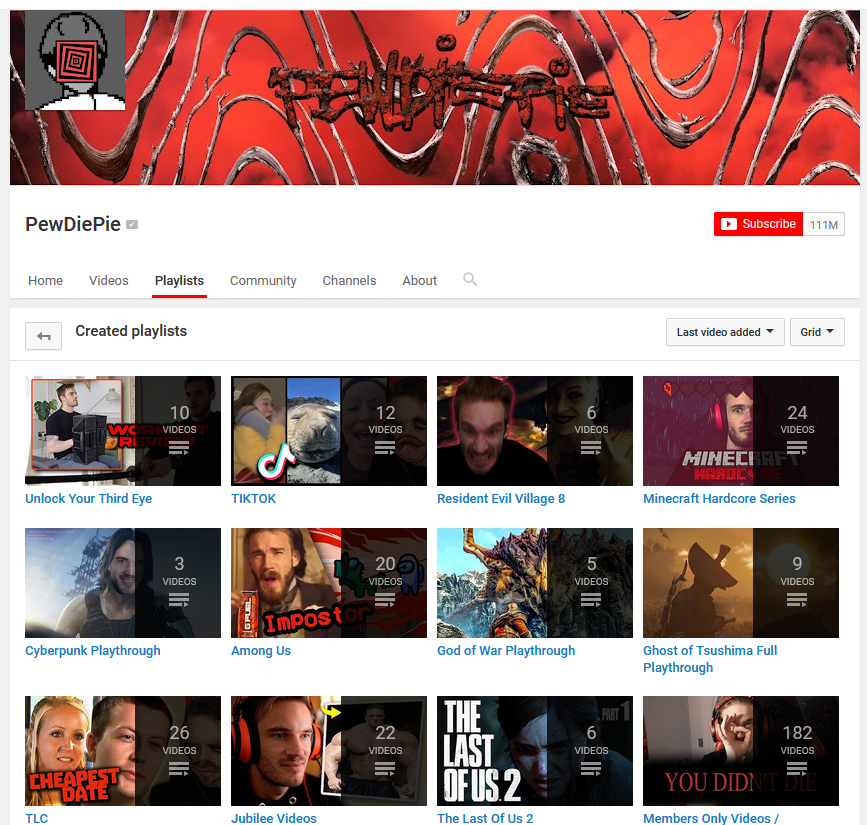Open the Cyberpunk Playthrough playlist link
The height and width of the screenshot is (825, 867).
[x=92, y=650]
